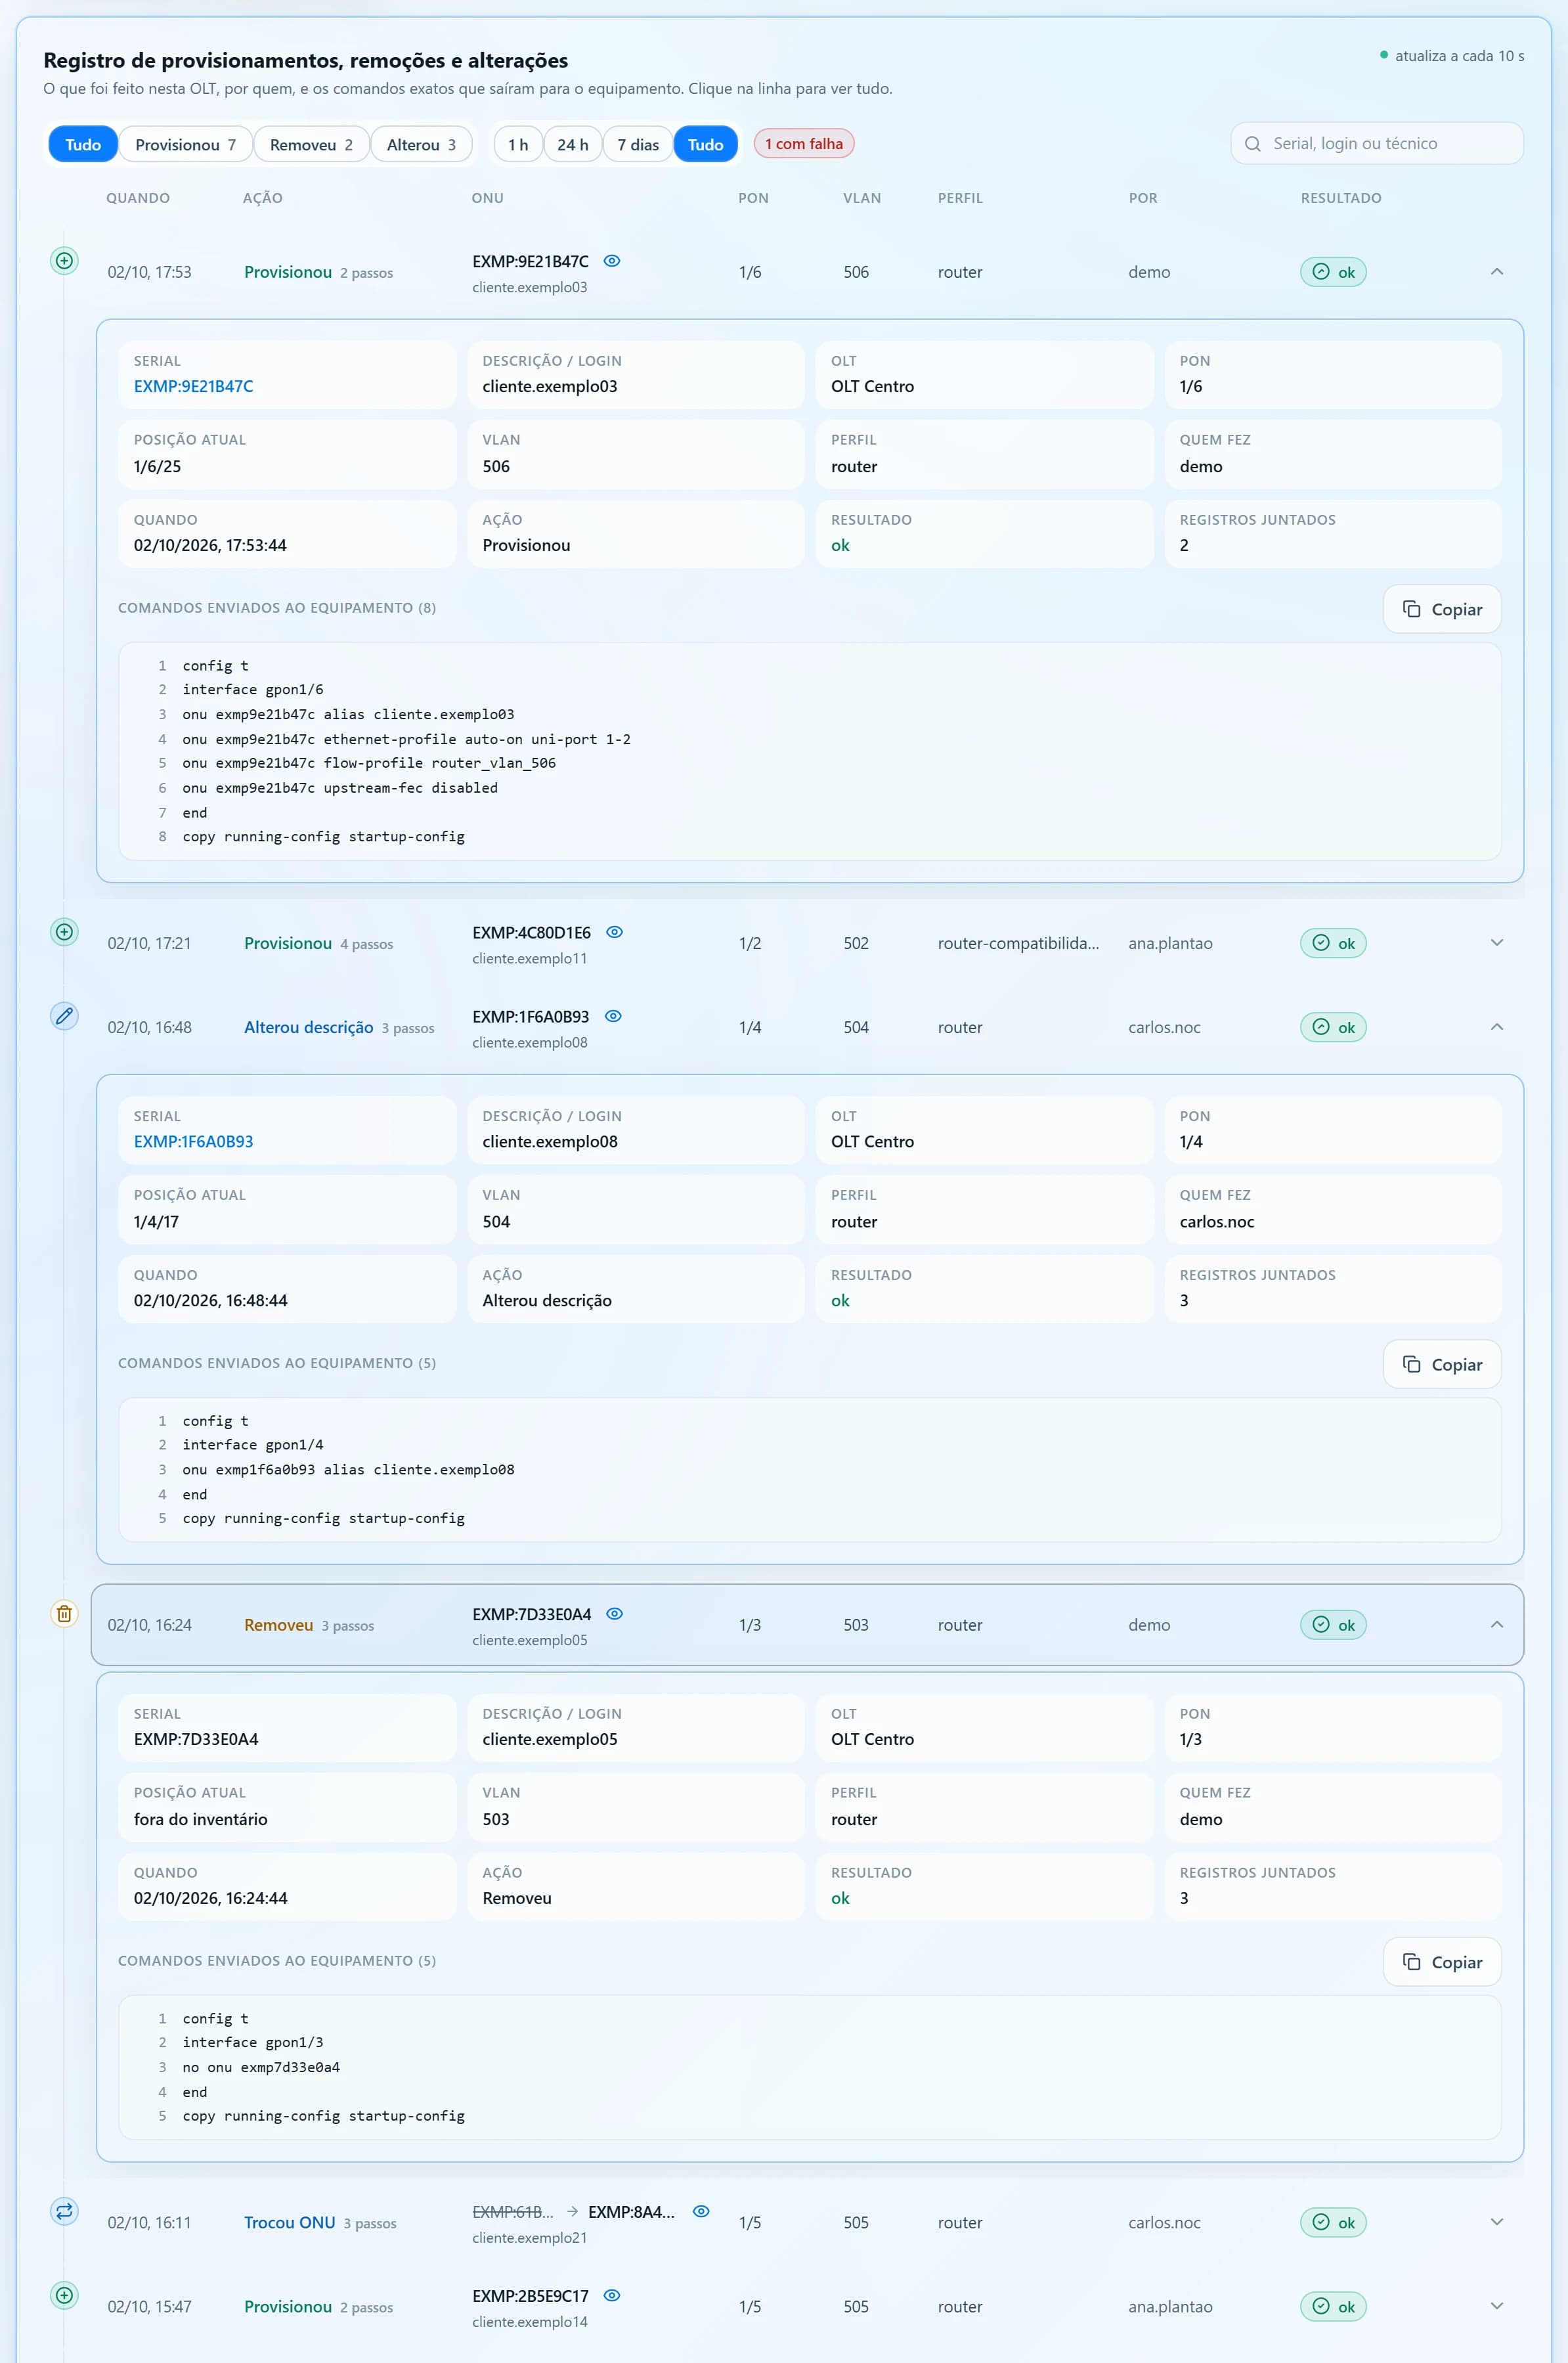The image size is (1568, 2363).
Task: Click the Removeu action label
Action: click(279, 1625)
